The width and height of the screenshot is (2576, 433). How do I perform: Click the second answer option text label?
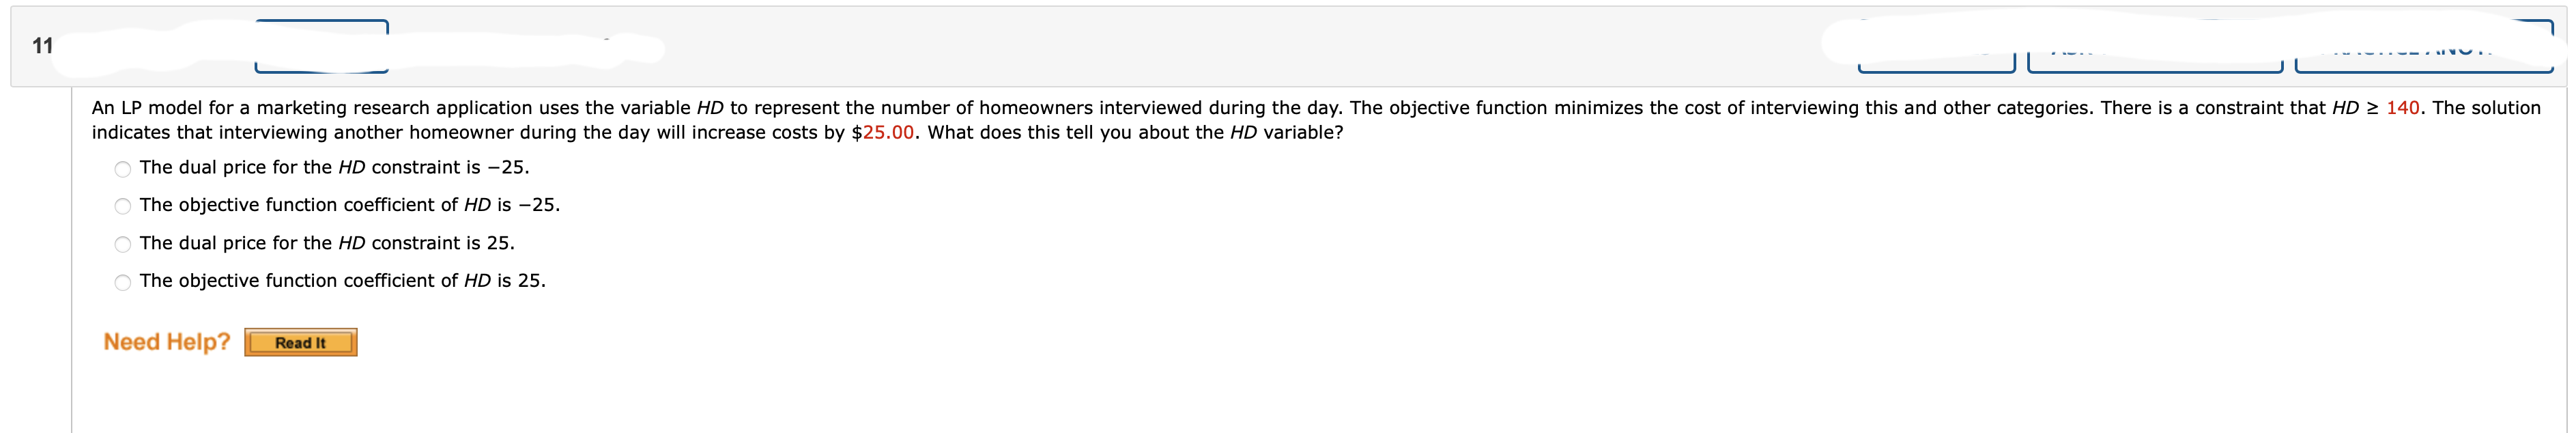pos(349,206)
